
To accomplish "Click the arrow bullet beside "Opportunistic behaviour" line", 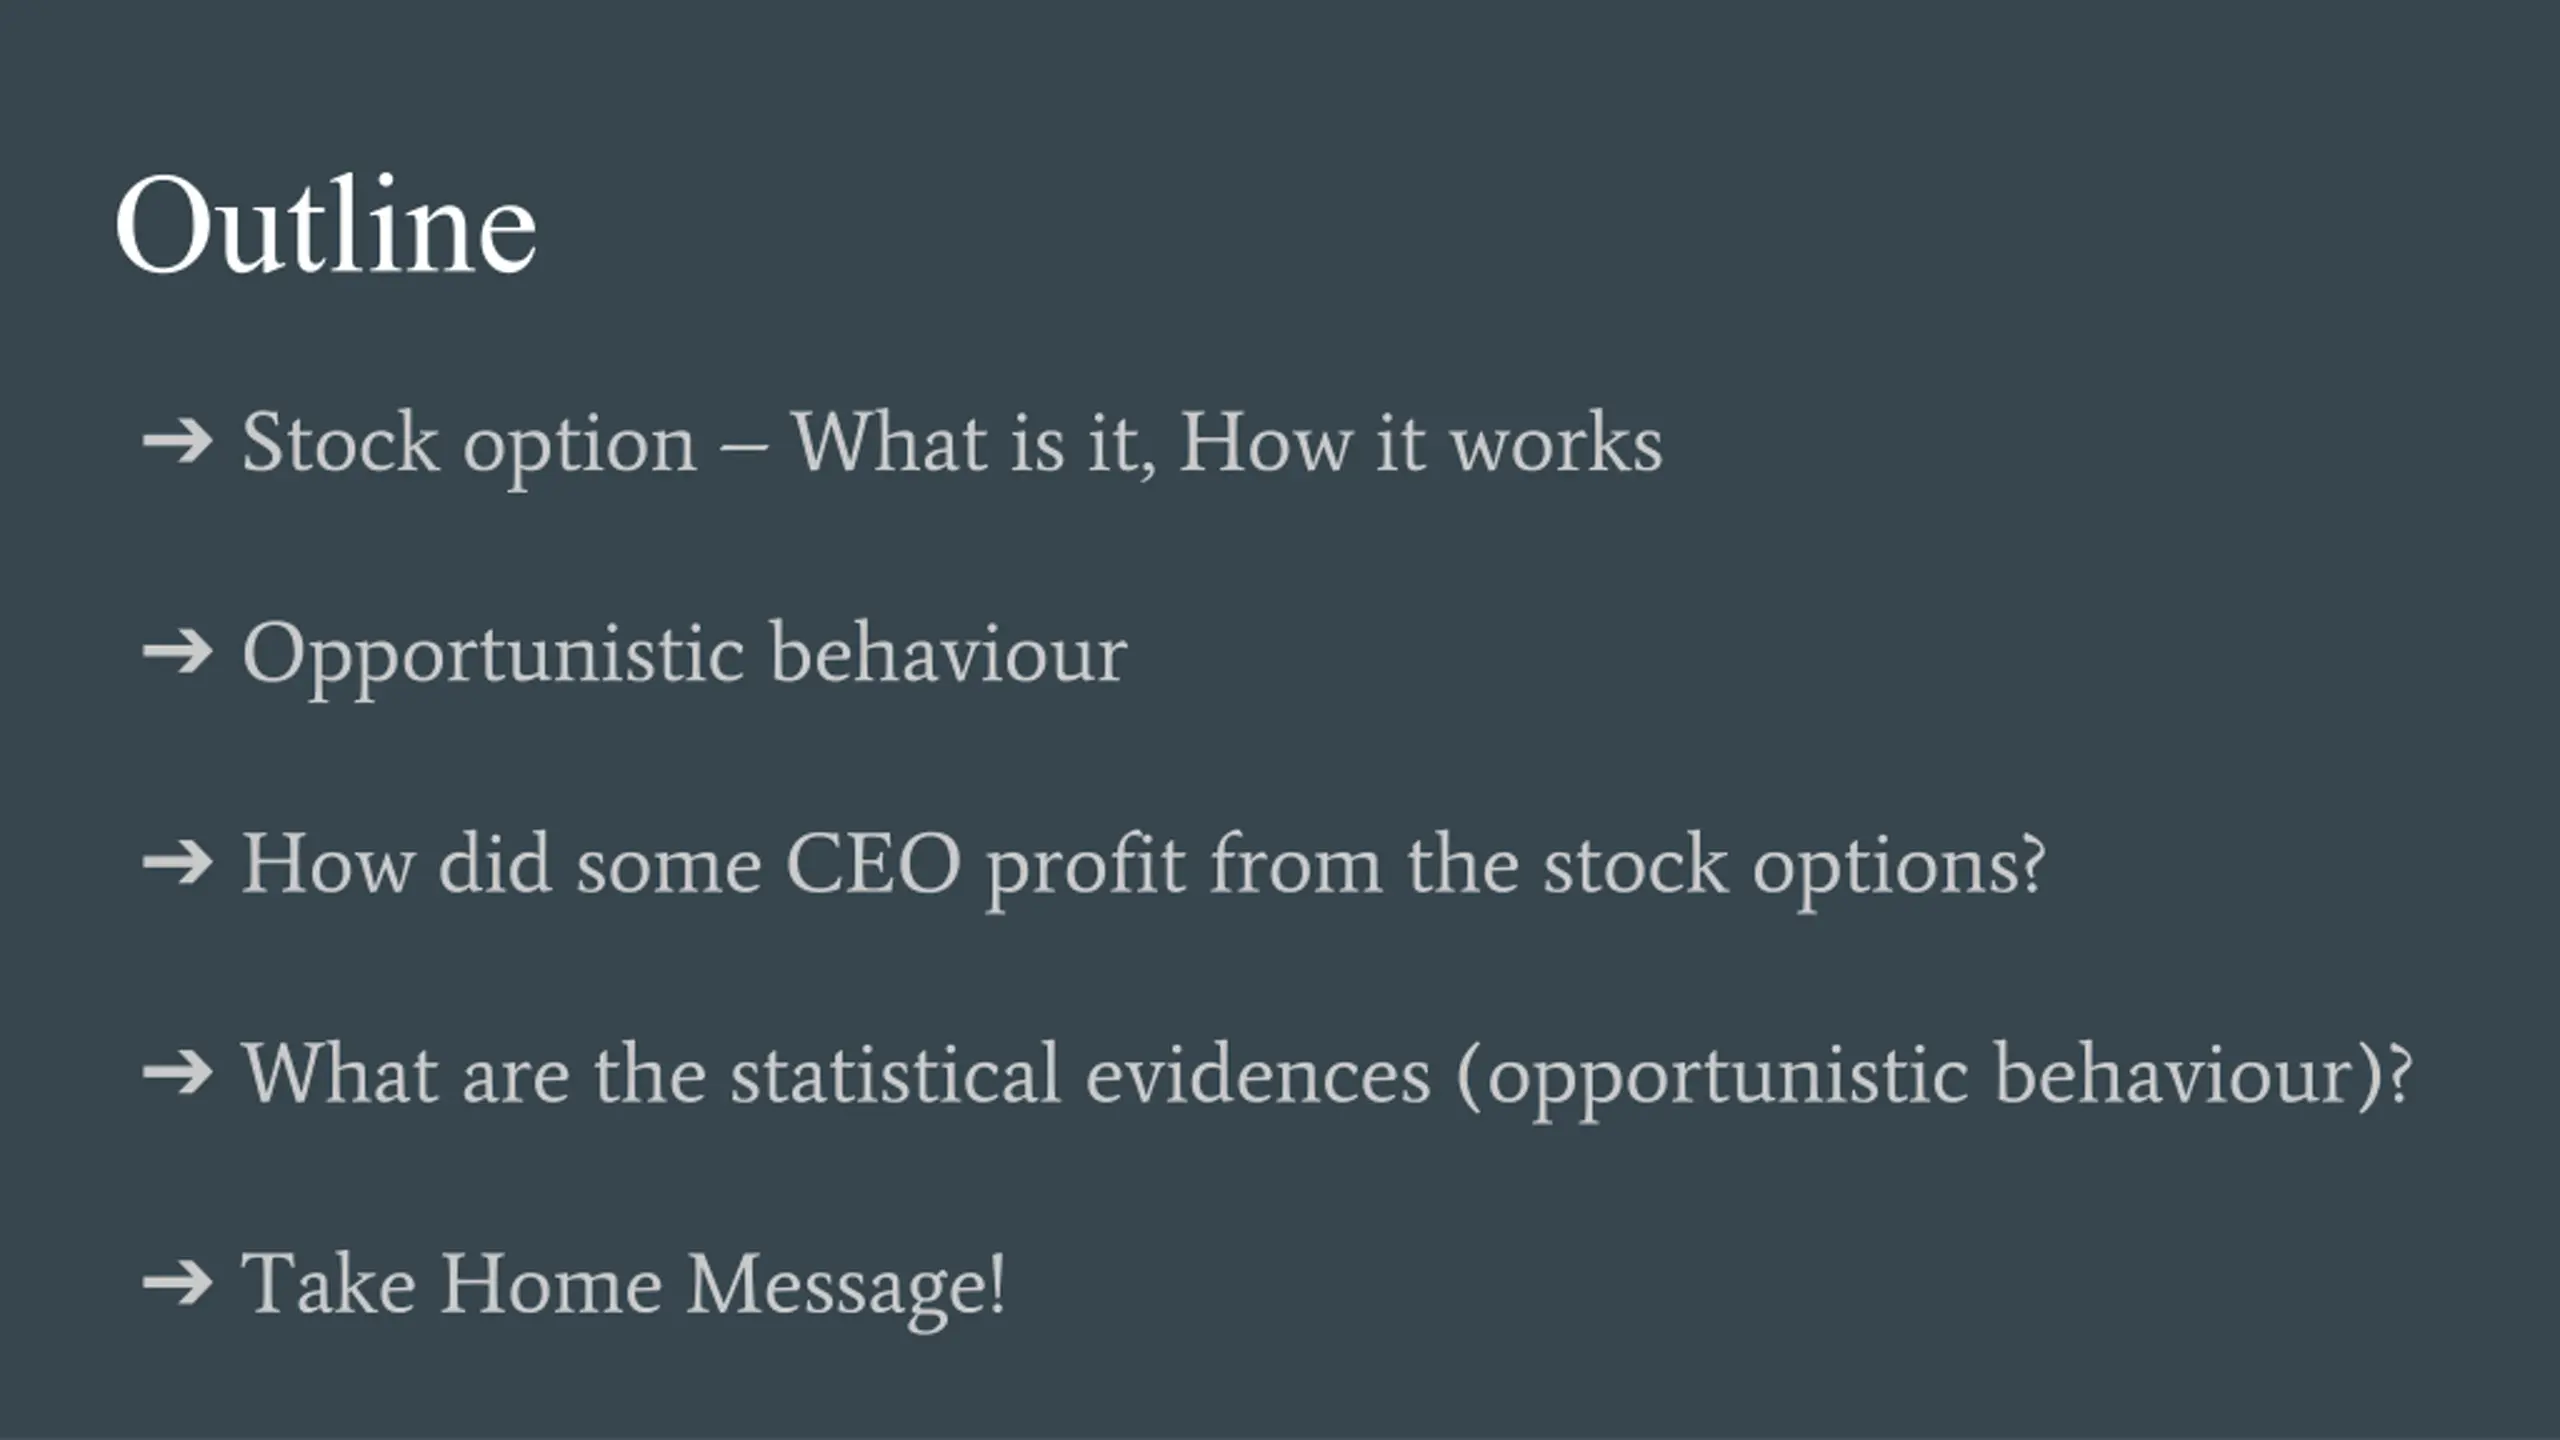I will [x=178, y=653].
